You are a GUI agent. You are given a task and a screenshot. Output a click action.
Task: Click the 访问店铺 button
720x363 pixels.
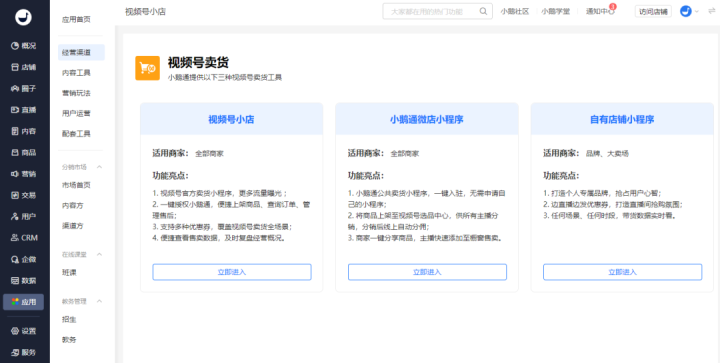click(653, 11)
